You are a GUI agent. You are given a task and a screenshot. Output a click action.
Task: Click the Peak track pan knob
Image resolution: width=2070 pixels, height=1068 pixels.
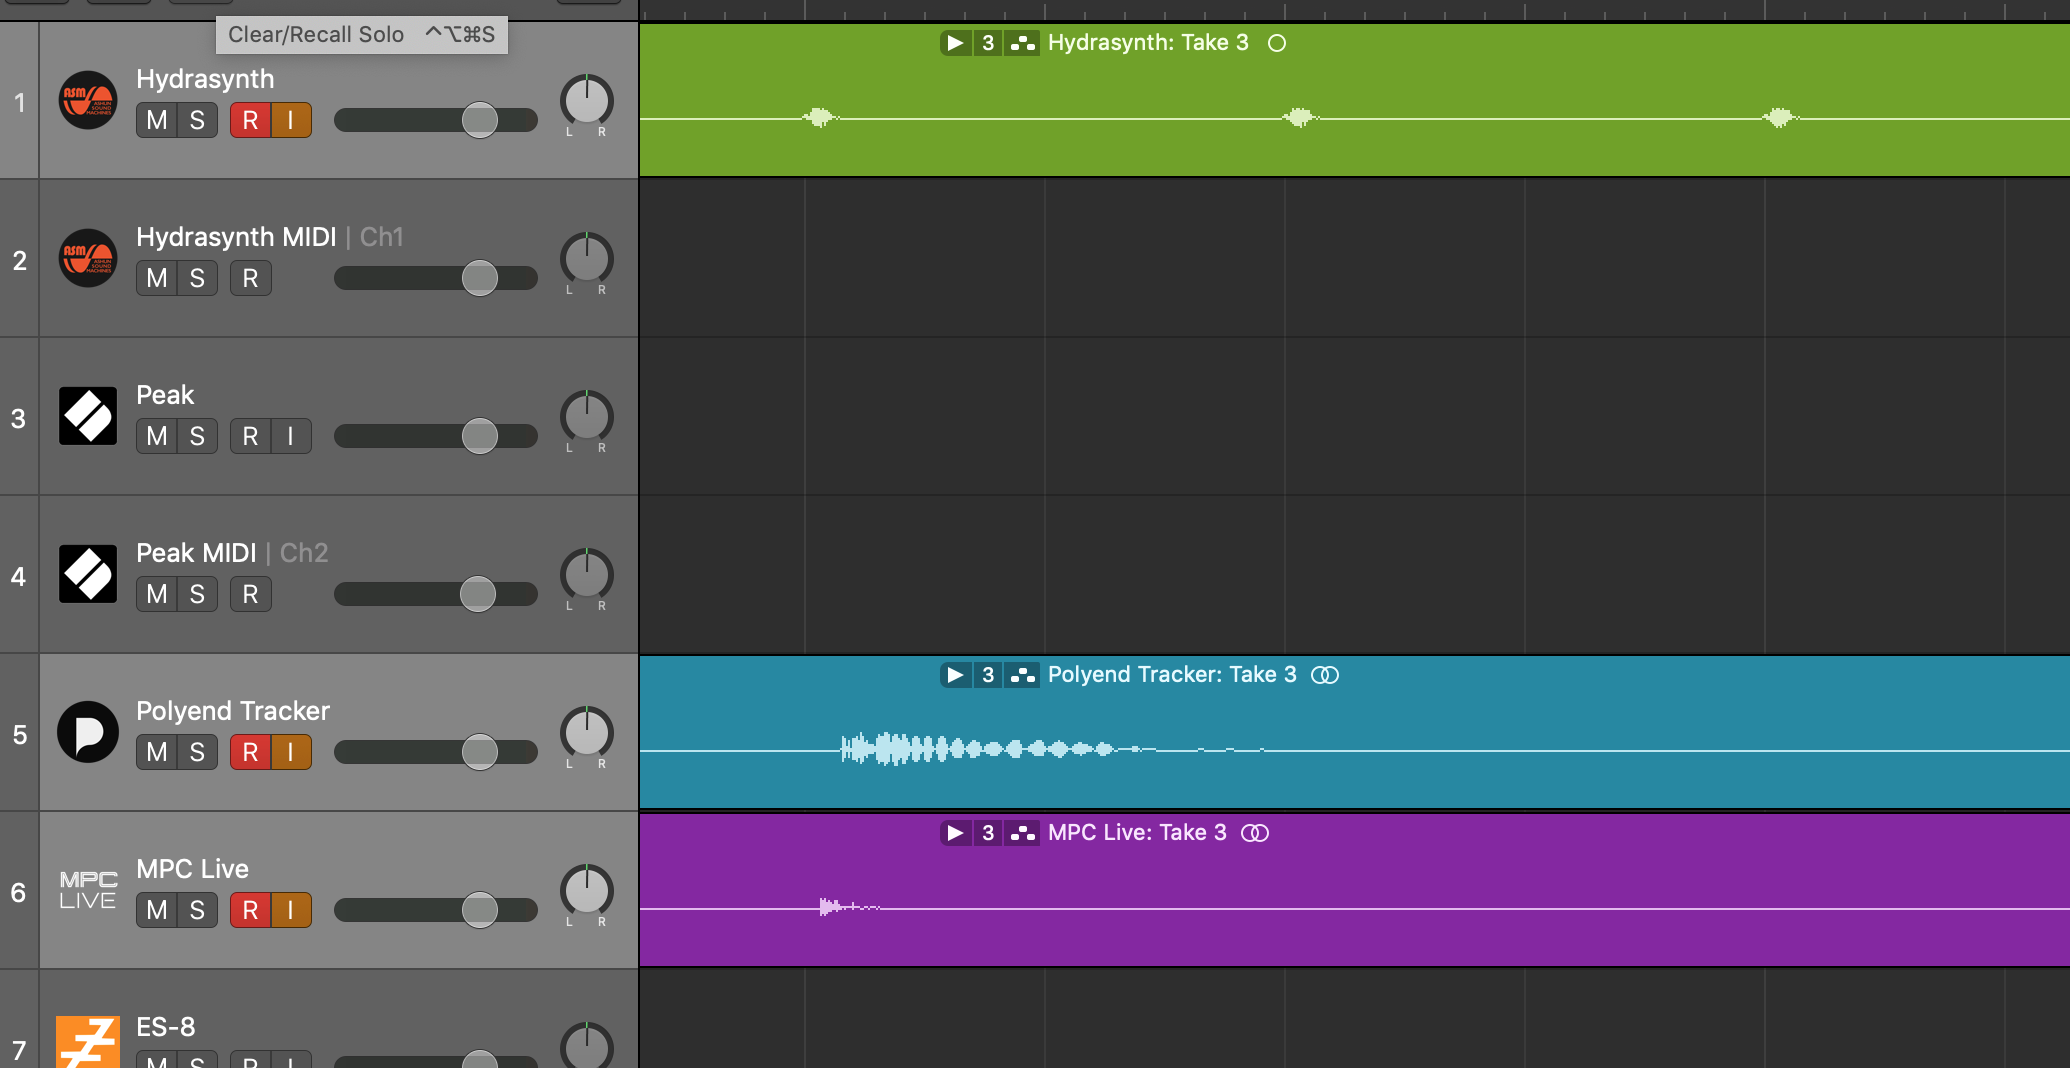[x=587, y=417]
